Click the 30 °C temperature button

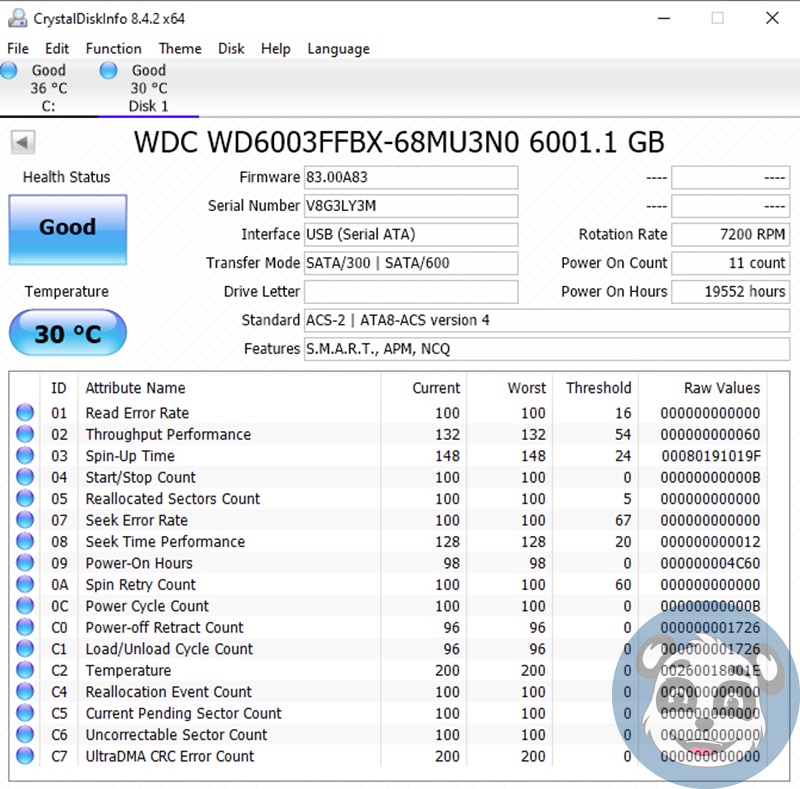coord(68,333)
